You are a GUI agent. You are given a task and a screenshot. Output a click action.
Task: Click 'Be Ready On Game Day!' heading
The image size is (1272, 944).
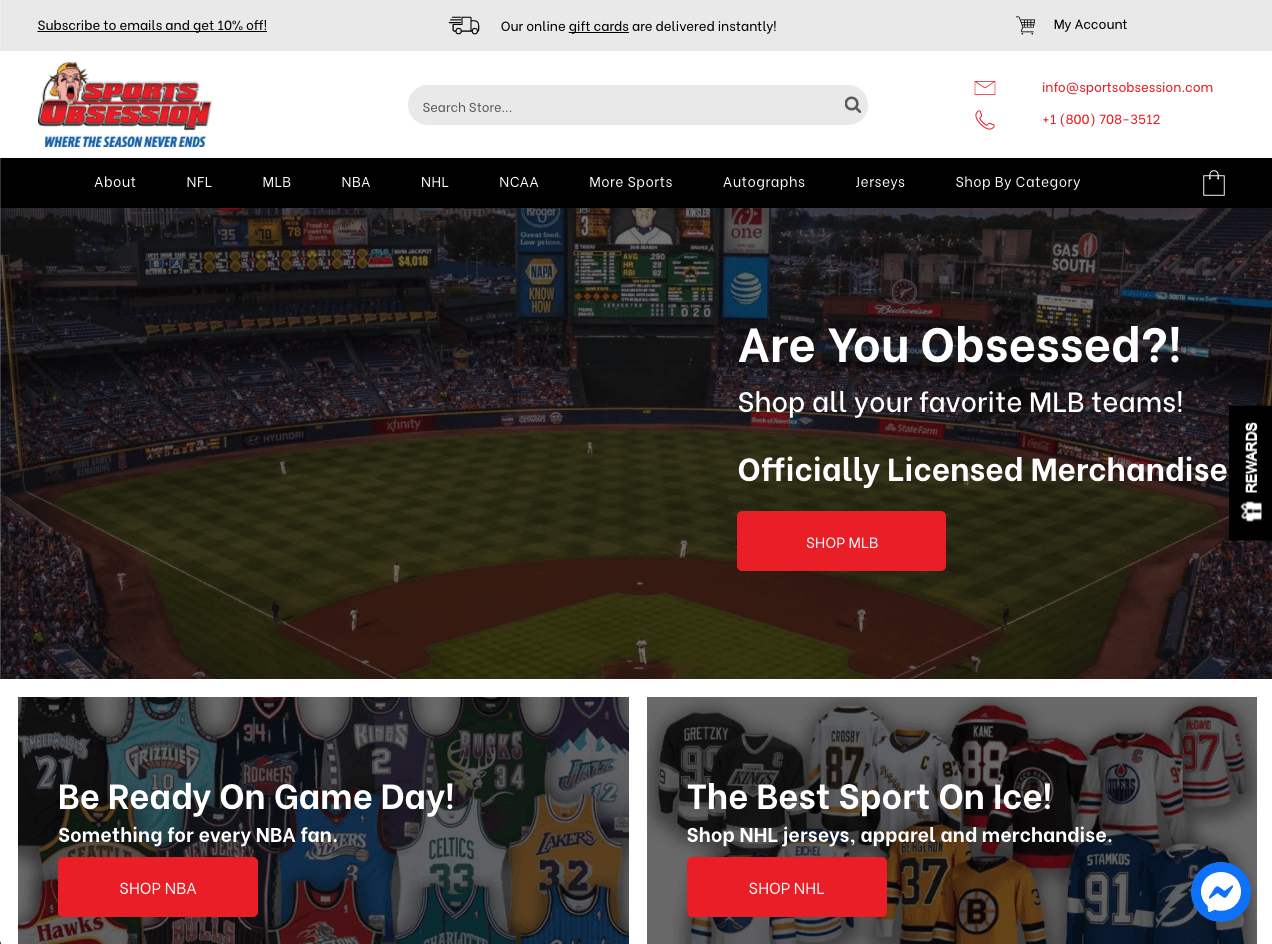(x=256, y=796)
